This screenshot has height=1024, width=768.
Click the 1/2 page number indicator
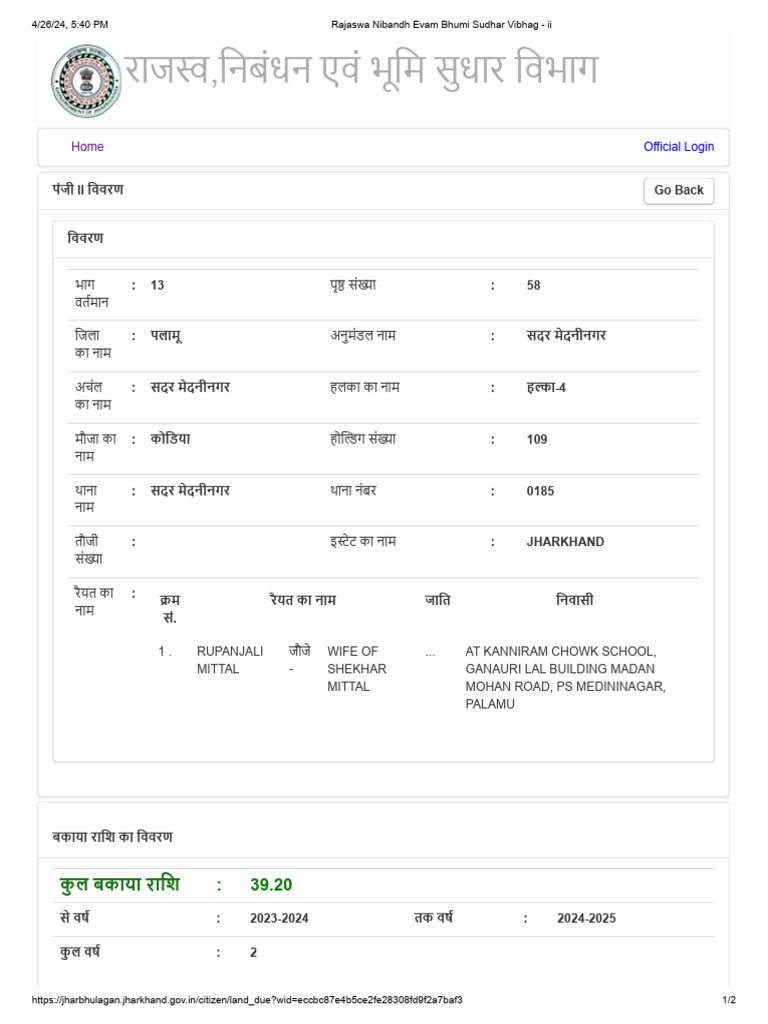[729, 1000]
